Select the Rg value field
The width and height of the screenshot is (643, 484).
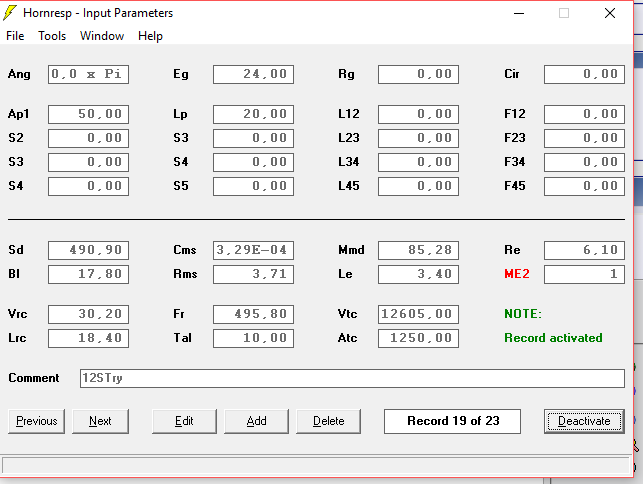point(418,74)
